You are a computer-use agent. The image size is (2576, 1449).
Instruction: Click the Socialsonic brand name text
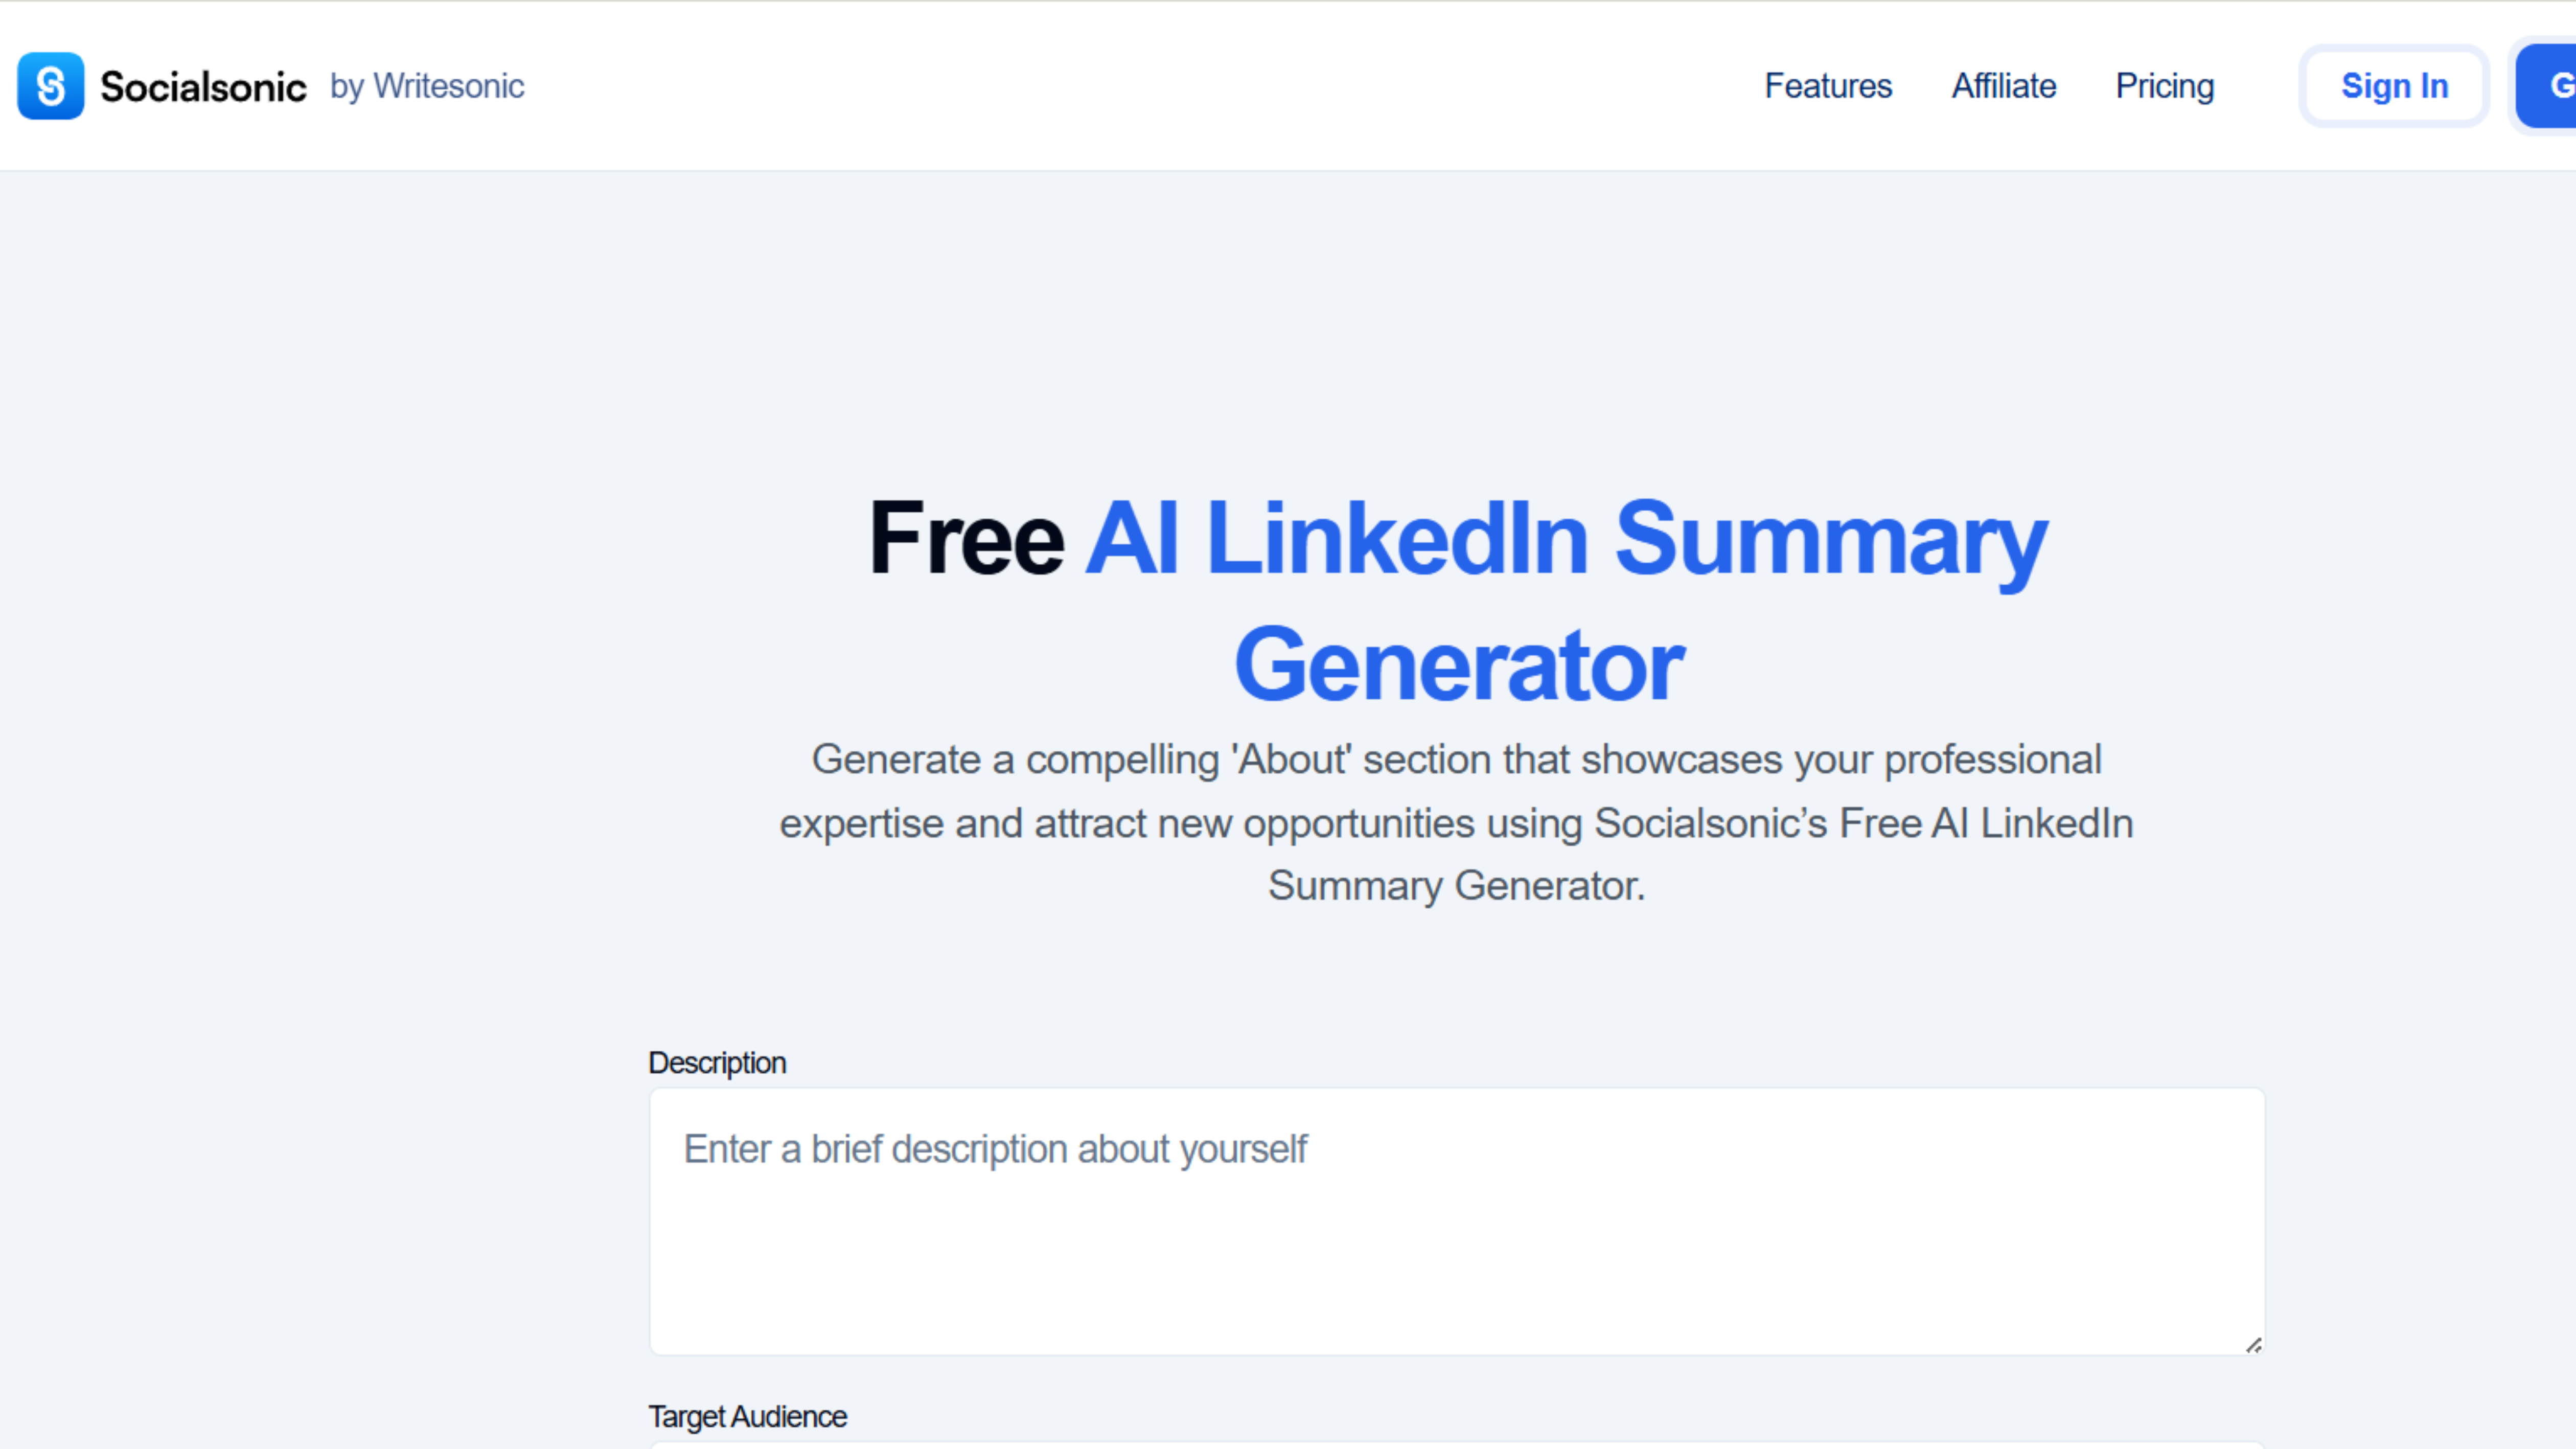[203, 87]
